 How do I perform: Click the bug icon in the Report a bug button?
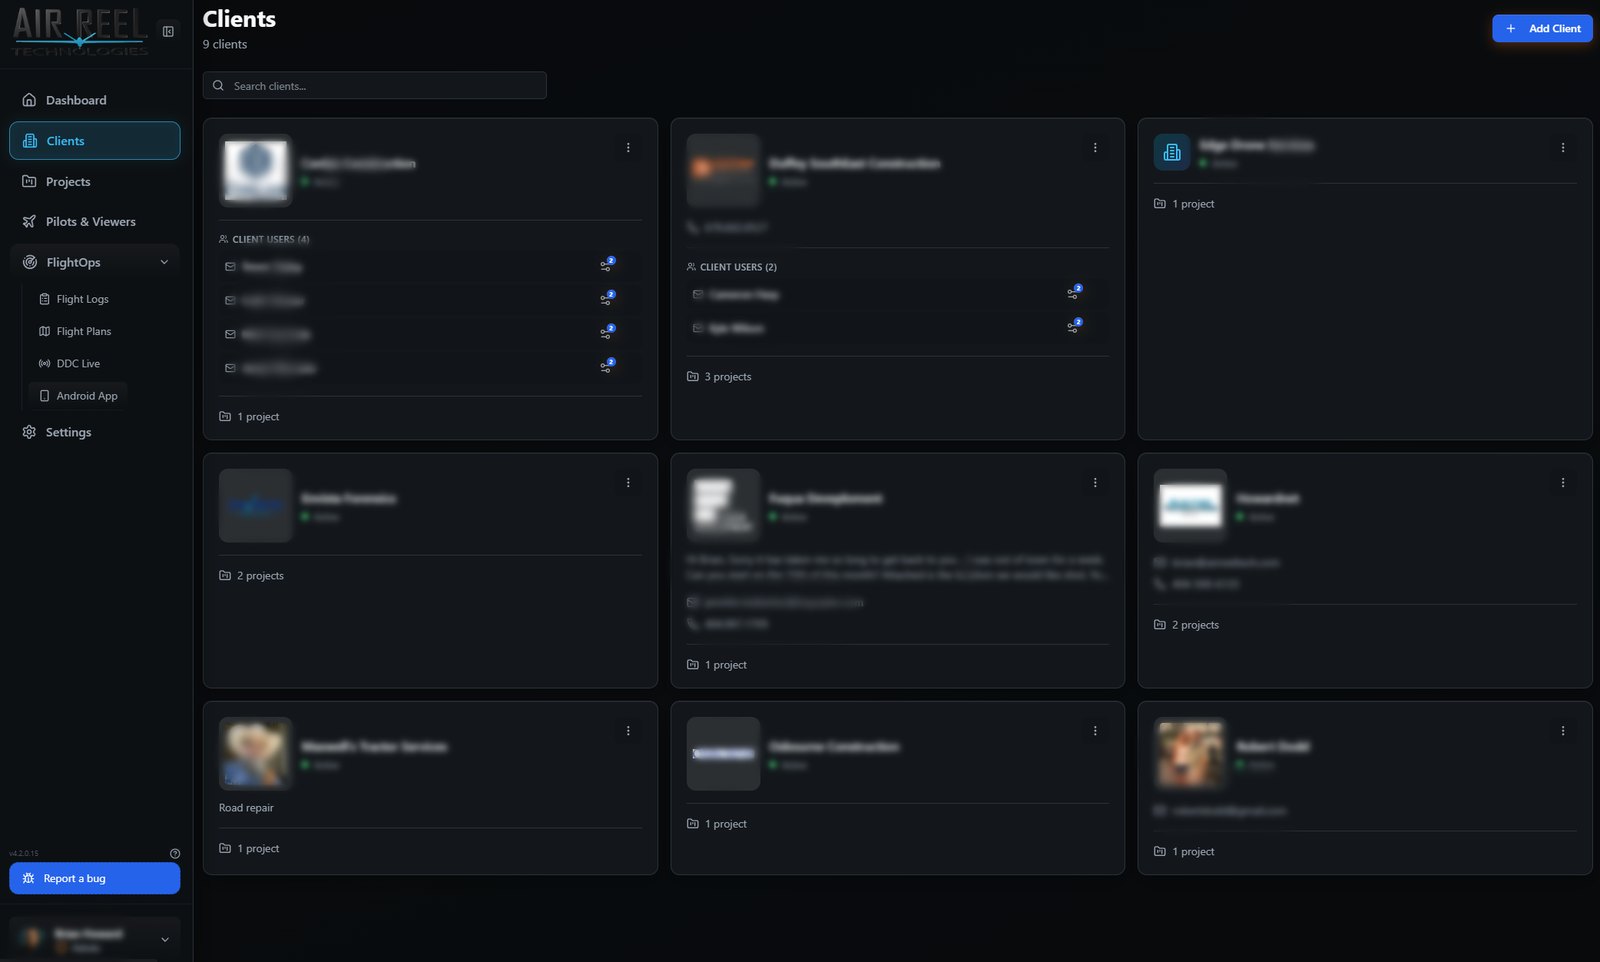coord(28,878)
